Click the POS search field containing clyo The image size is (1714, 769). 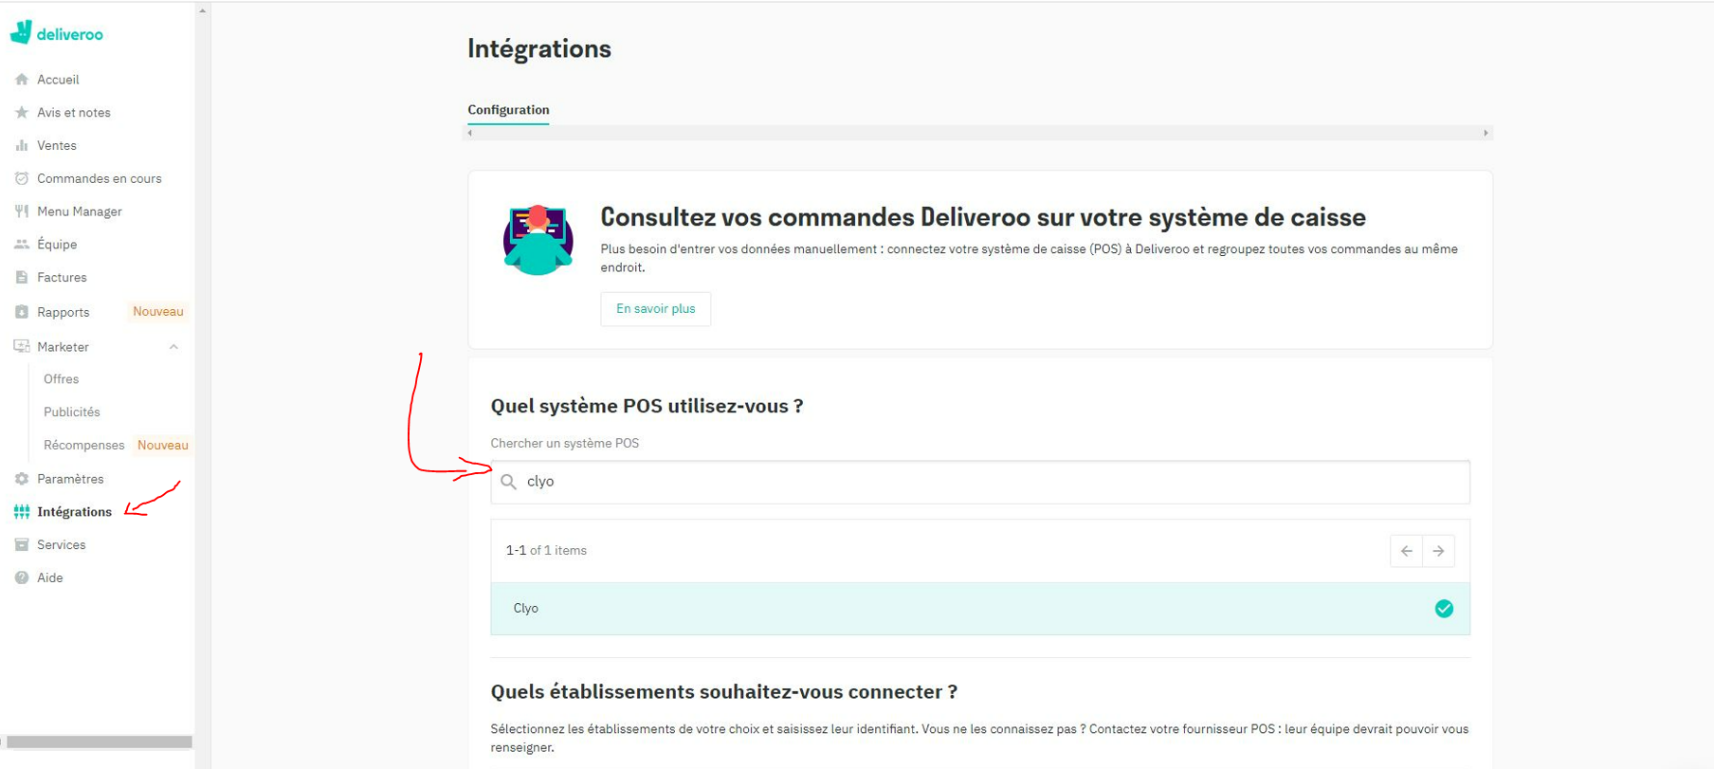tap(980, 482)
